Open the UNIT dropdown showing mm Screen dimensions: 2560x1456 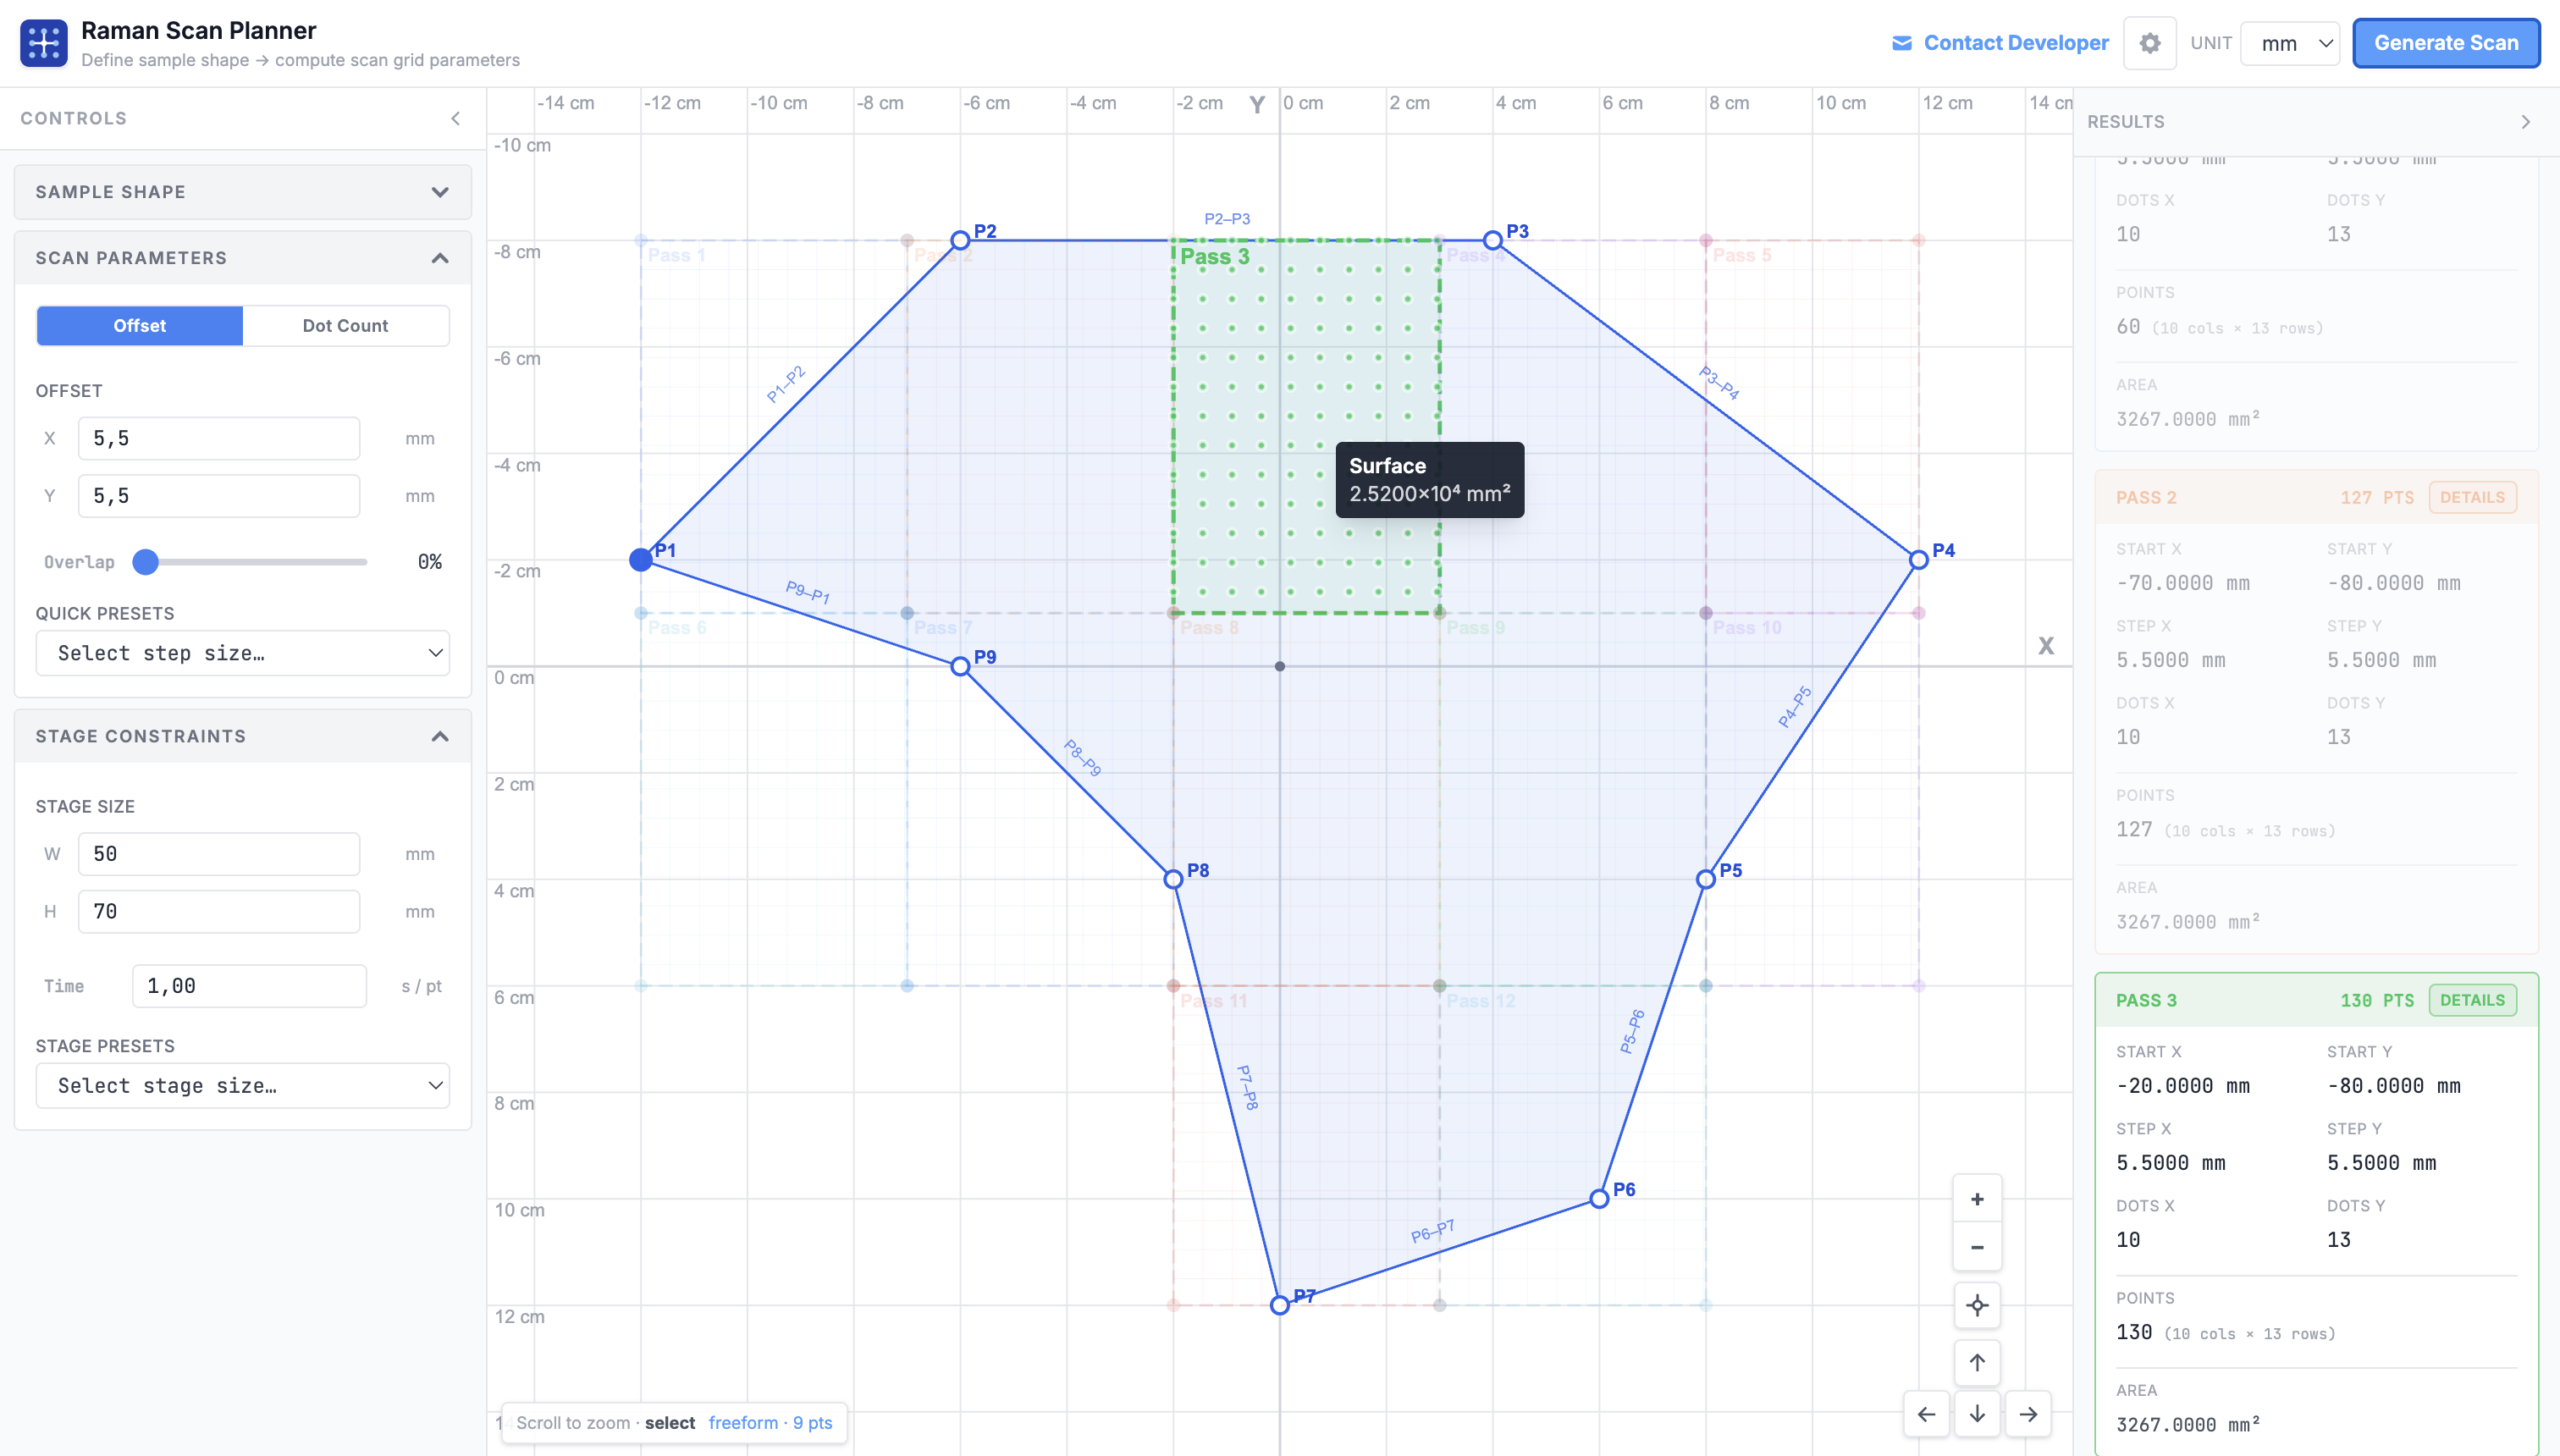click(x=2290, y=43)
